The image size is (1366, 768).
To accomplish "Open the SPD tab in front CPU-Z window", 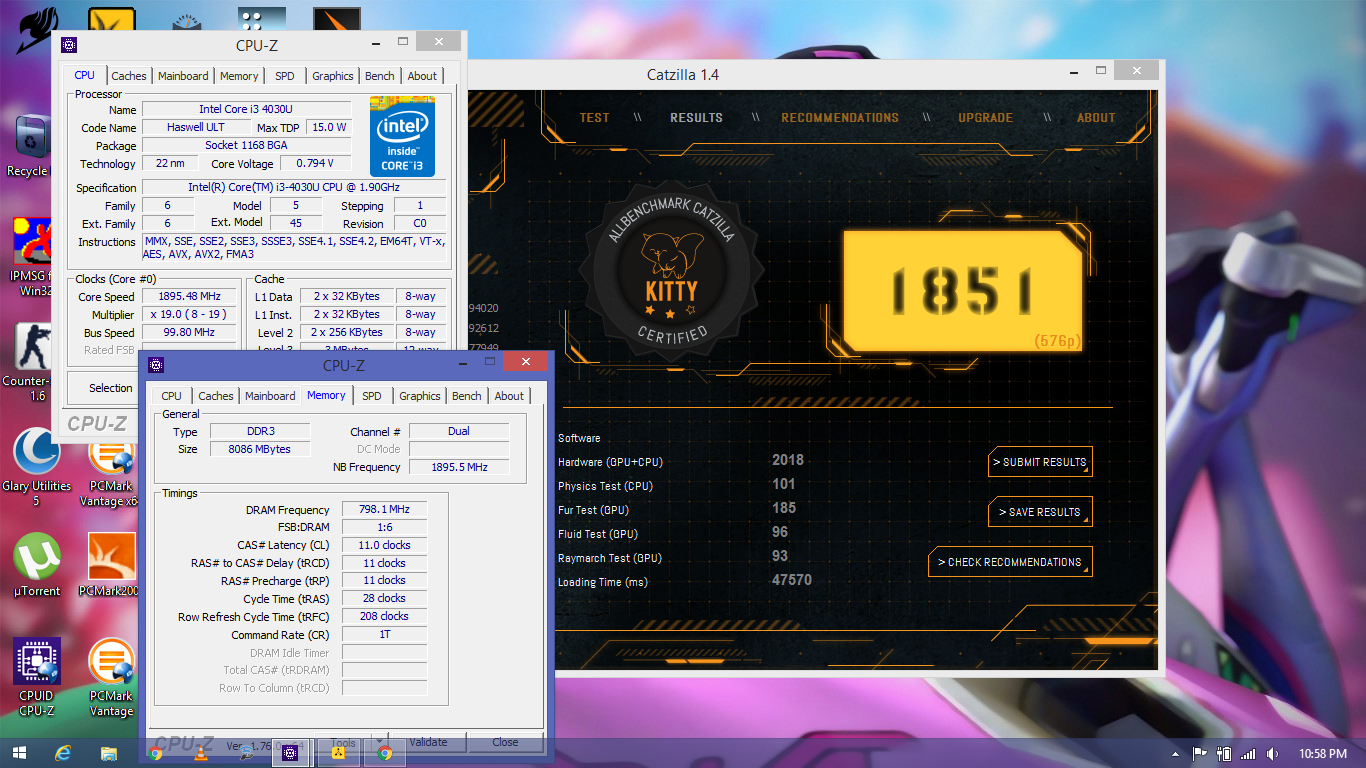I will click(x=372, y=396).
